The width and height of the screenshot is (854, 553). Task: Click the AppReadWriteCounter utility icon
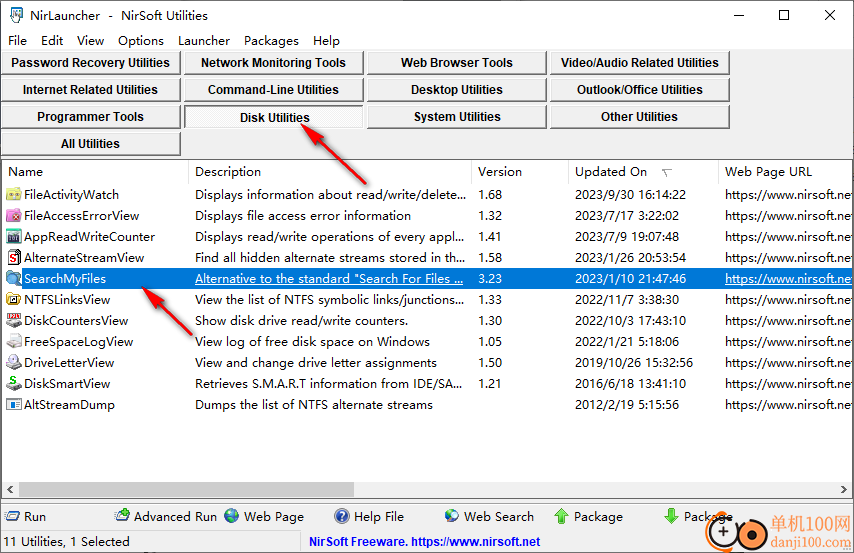14,236
